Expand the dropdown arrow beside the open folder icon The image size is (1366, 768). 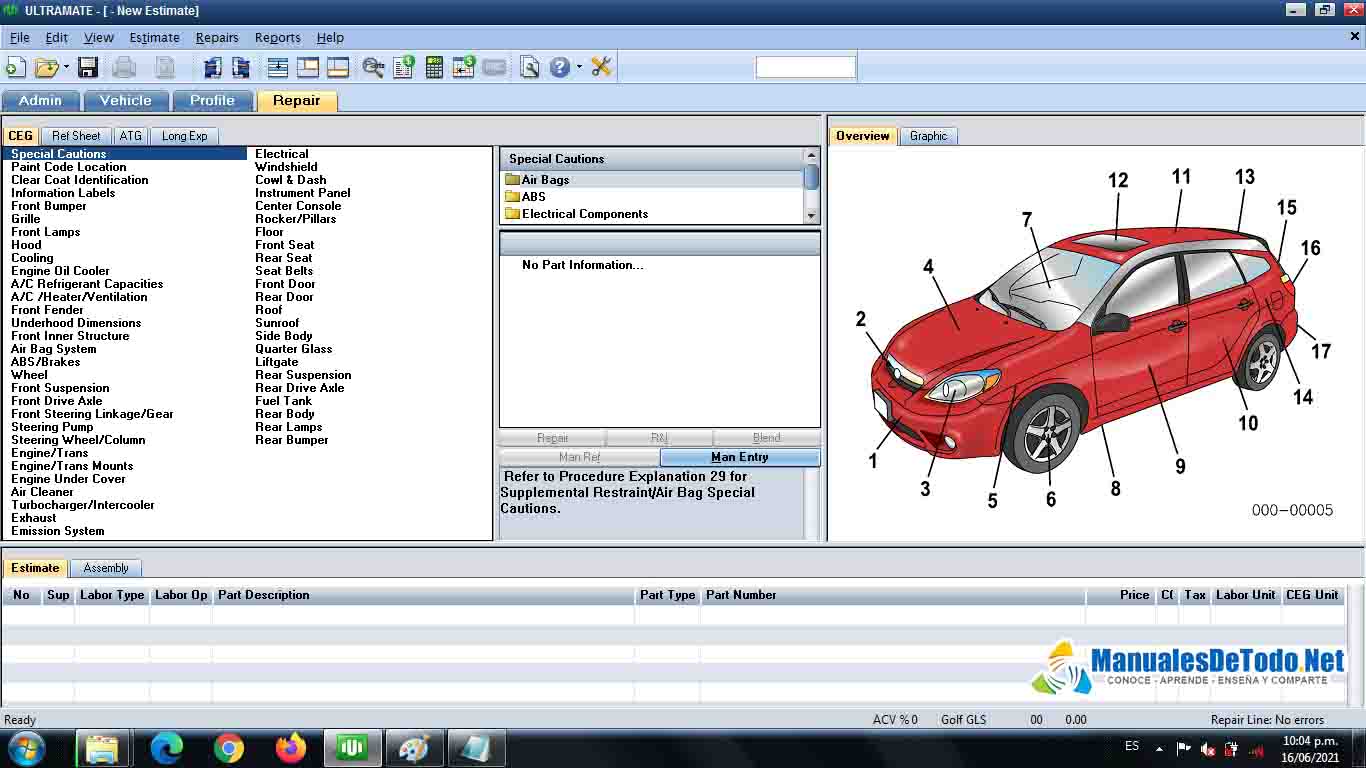pyautogui.click(x=66, y=67)
